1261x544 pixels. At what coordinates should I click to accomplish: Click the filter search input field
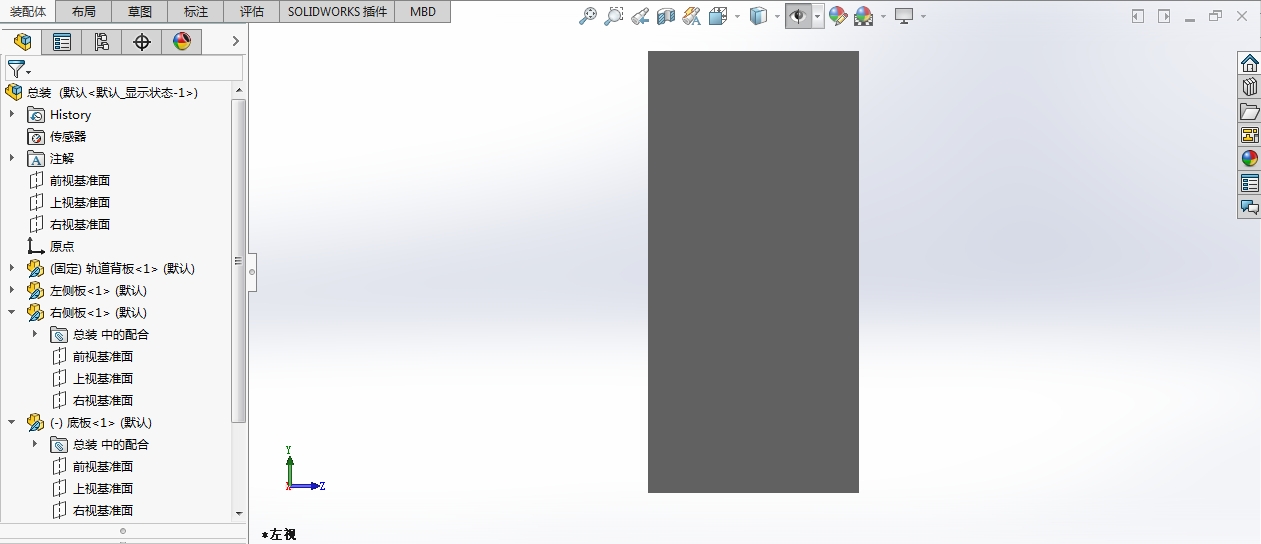point(138,69)
